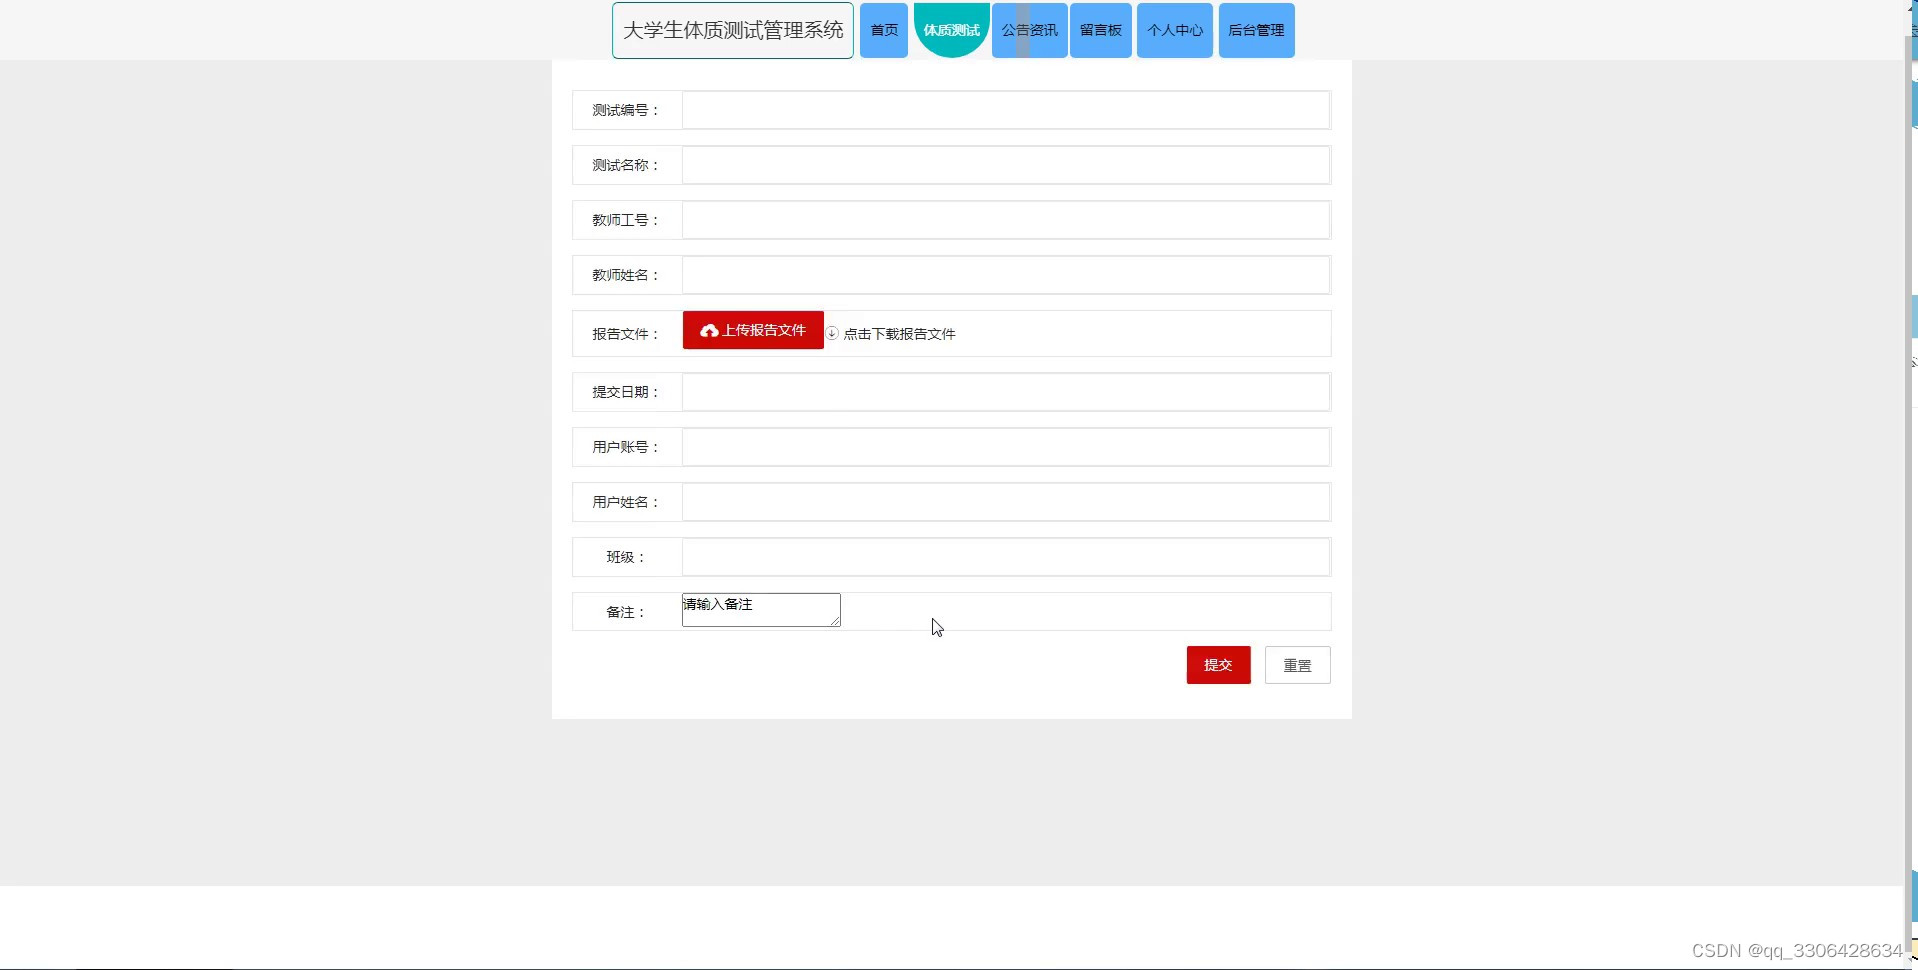
Task: Focus the 提交日期 input field
Action: point(1006,392)
